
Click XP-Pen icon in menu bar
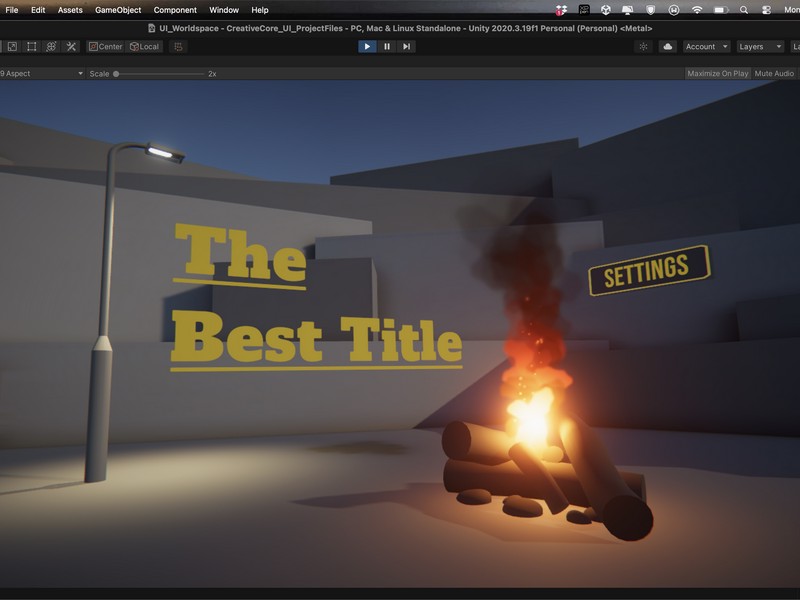click(584, 10)
